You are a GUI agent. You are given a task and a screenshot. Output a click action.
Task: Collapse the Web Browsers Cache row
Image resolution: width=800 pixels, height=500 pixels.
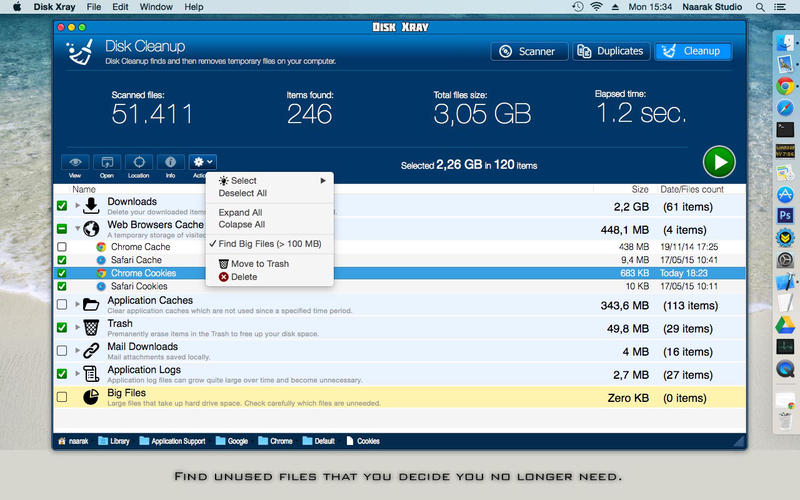(77, 229)
